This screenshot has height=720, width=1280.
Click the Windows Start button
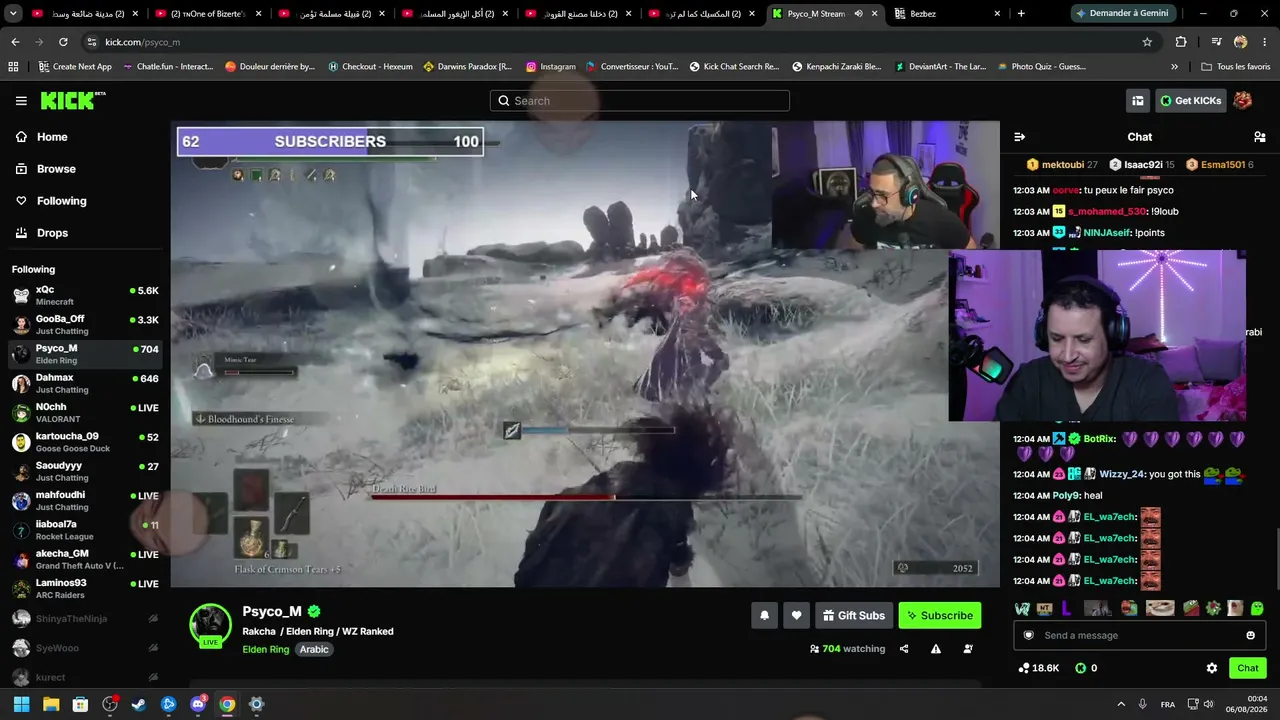(21, 704)
